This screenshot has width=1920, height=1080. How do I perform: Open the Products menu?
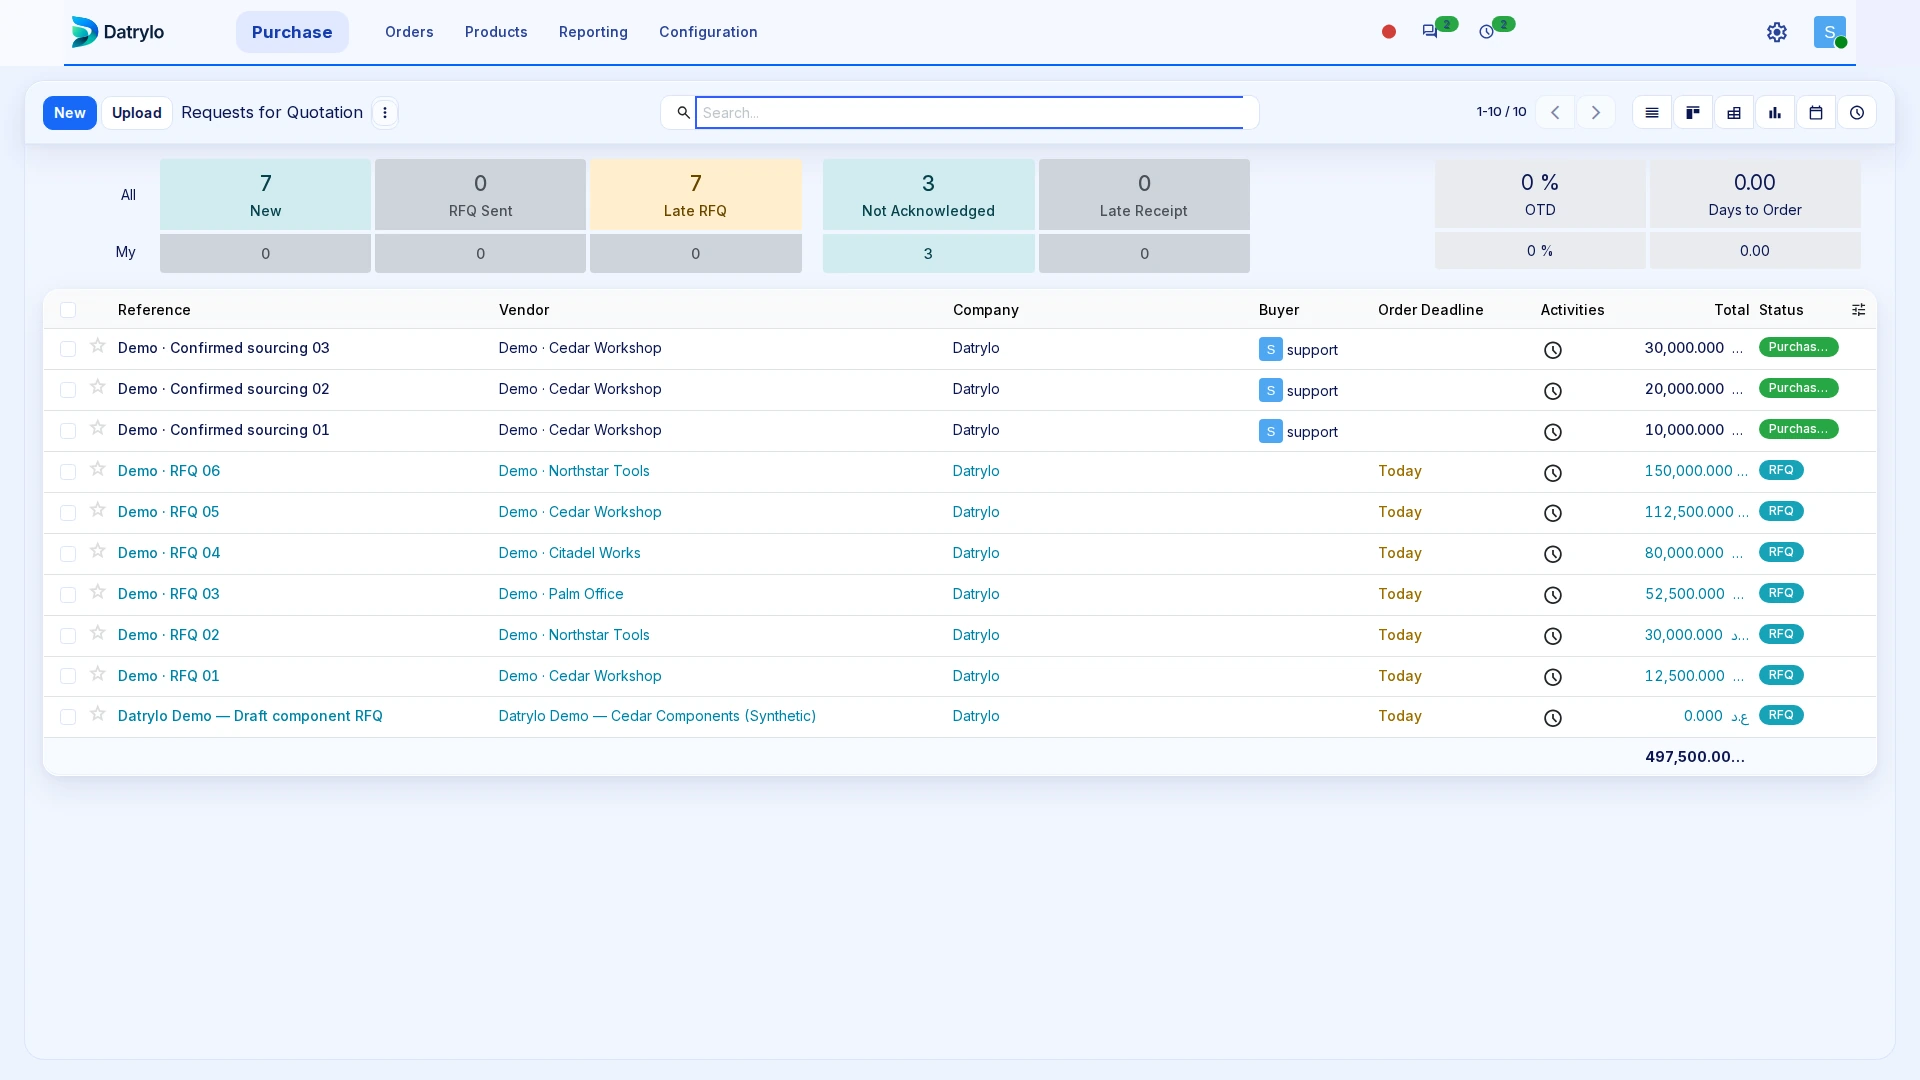496,32
